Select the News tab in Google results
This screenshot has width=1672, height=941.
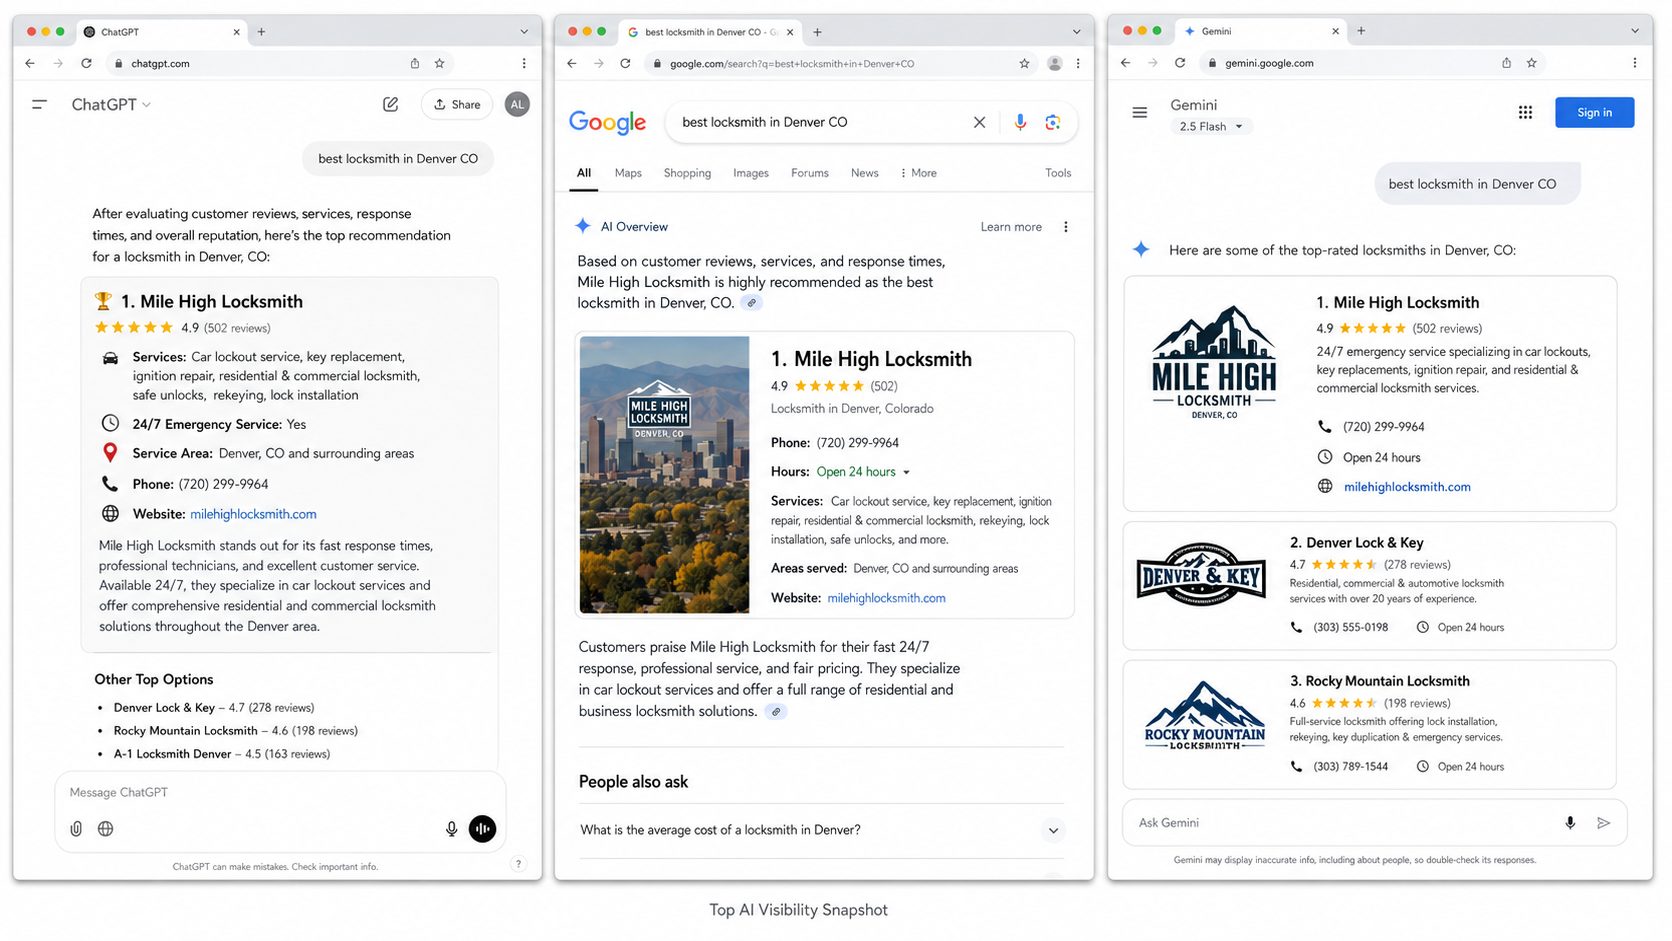tap(865, 173)
